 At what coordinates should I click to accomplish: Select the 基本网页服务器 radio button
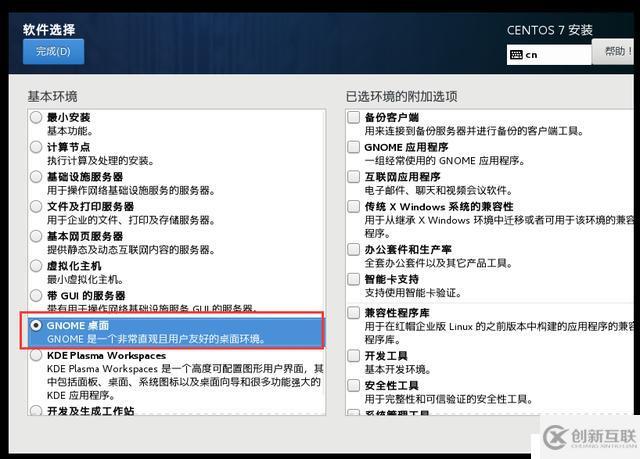click(x=36, y=236)
